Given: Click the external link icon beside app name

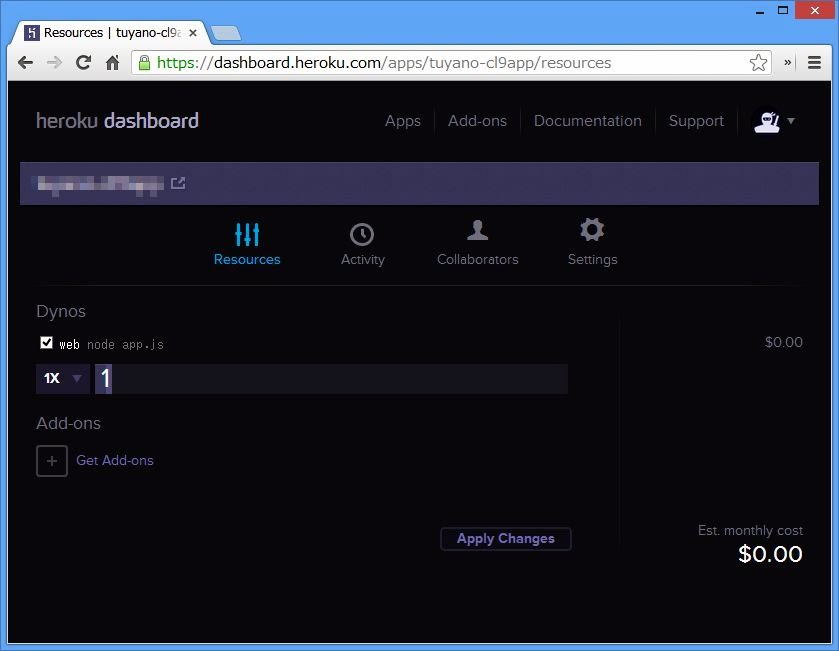Looking at the screenshot, I should pos(178,183).
